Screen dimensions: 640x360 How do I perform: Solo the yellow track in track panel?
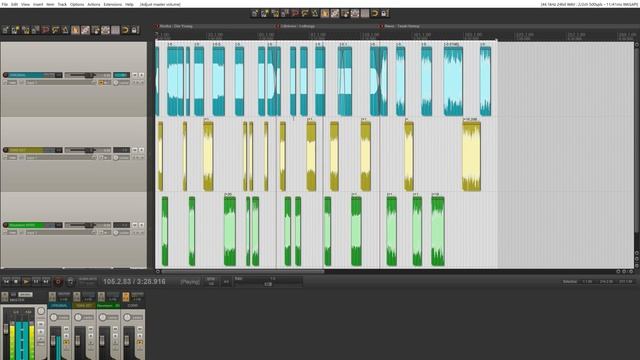click(x=141, y=150)
